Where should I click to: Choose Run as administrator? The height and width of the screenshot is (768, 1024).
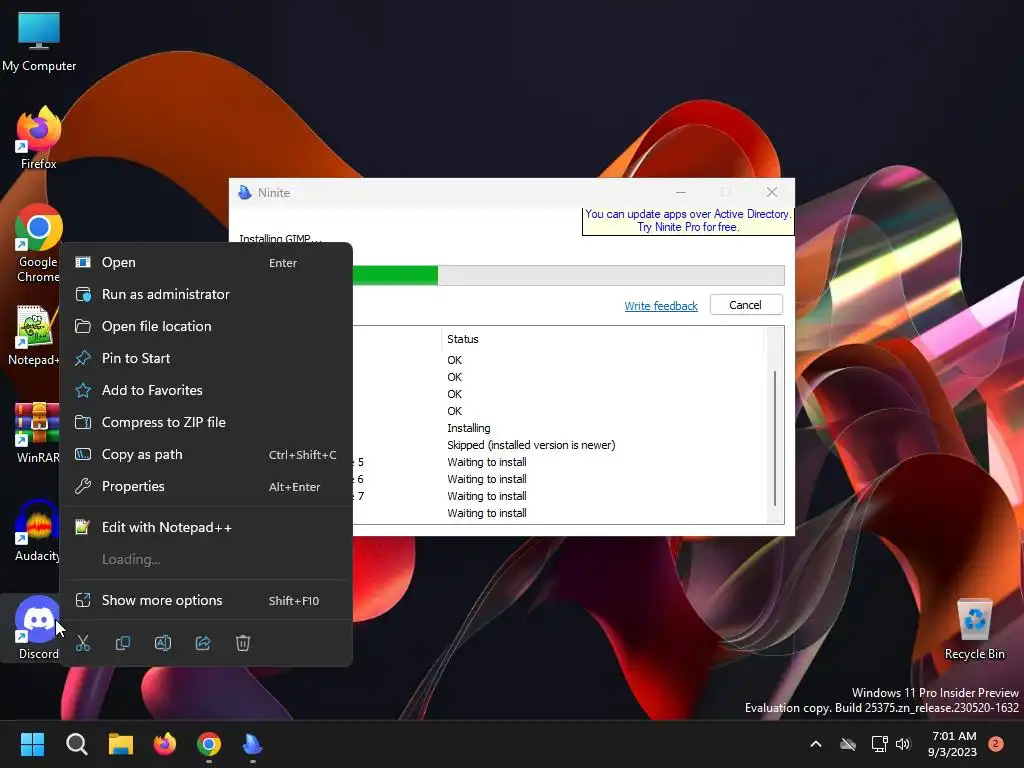[x=206, y=295]
